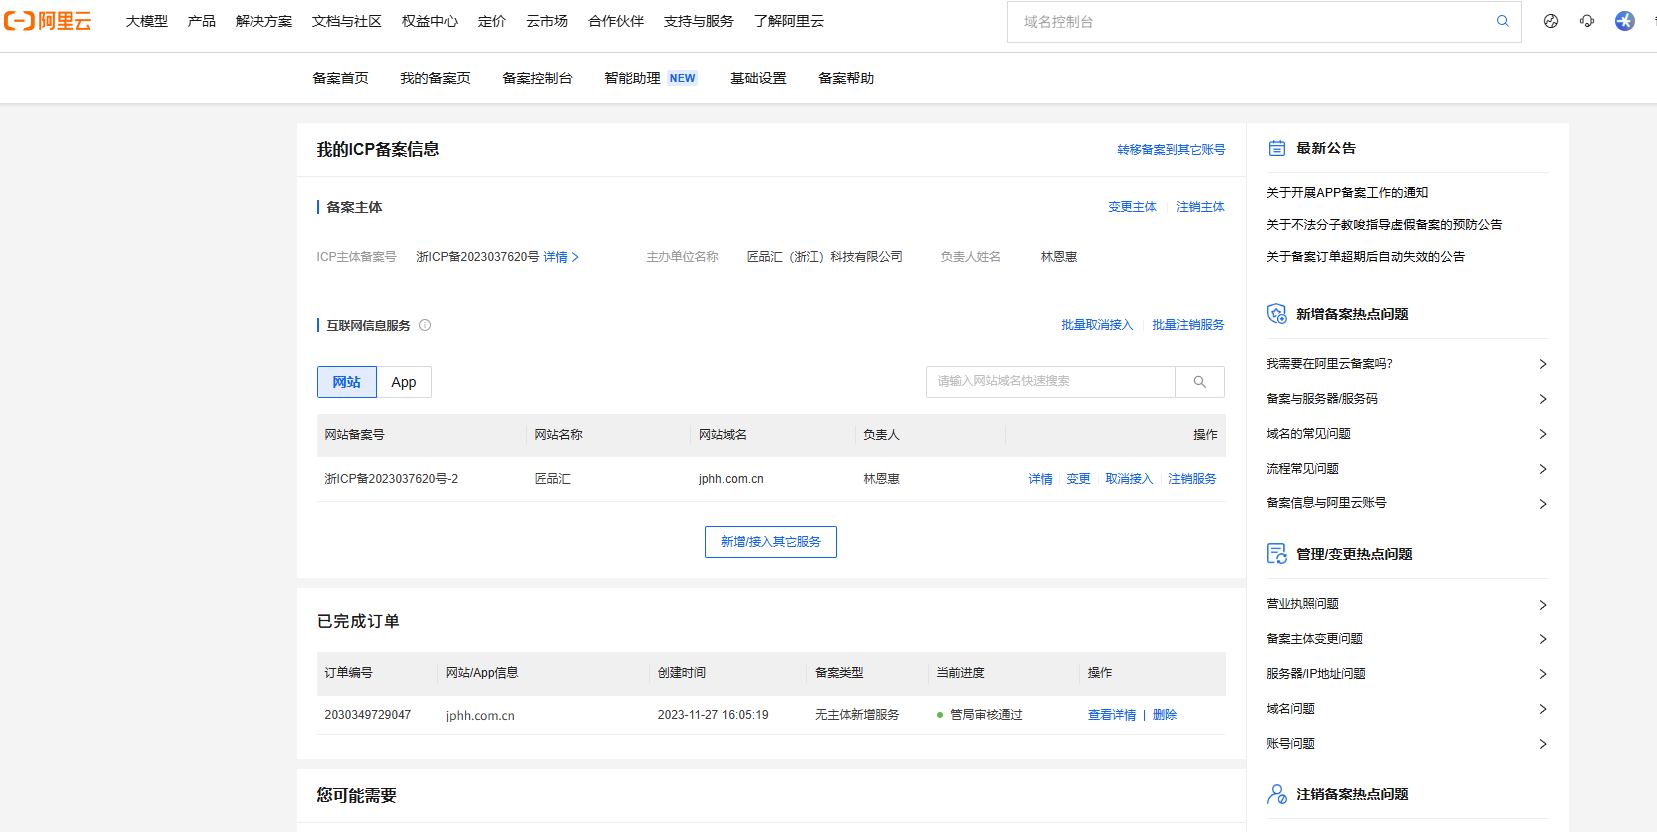Open the 关于不法分子教唆指导虚假备案的预防公告 announcement

[x=1384, y=225]
